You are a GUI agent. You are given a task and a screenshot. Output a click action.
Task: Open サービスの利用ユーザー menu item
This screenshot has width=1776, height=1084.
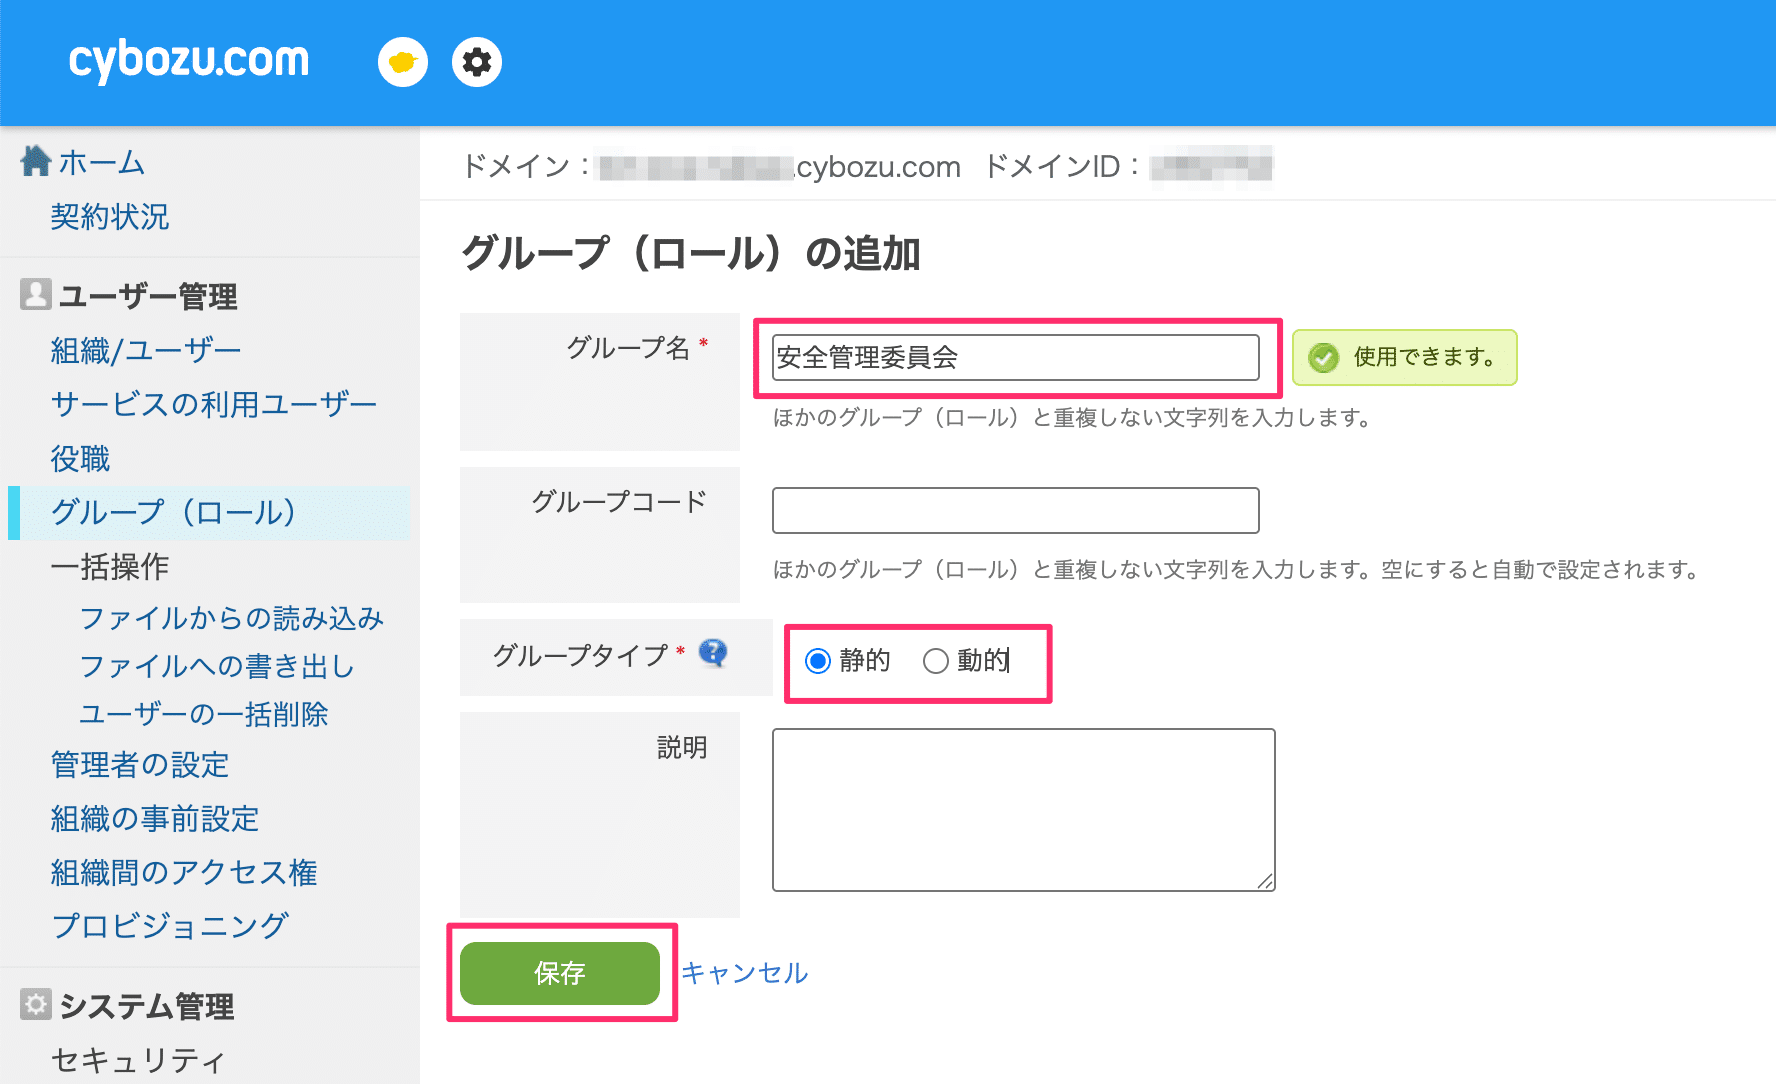(x=214, y=404)
